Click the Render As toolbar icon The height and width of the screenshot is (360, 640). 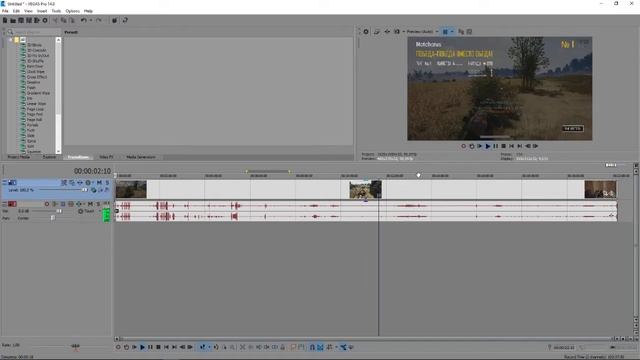point(37,20)
